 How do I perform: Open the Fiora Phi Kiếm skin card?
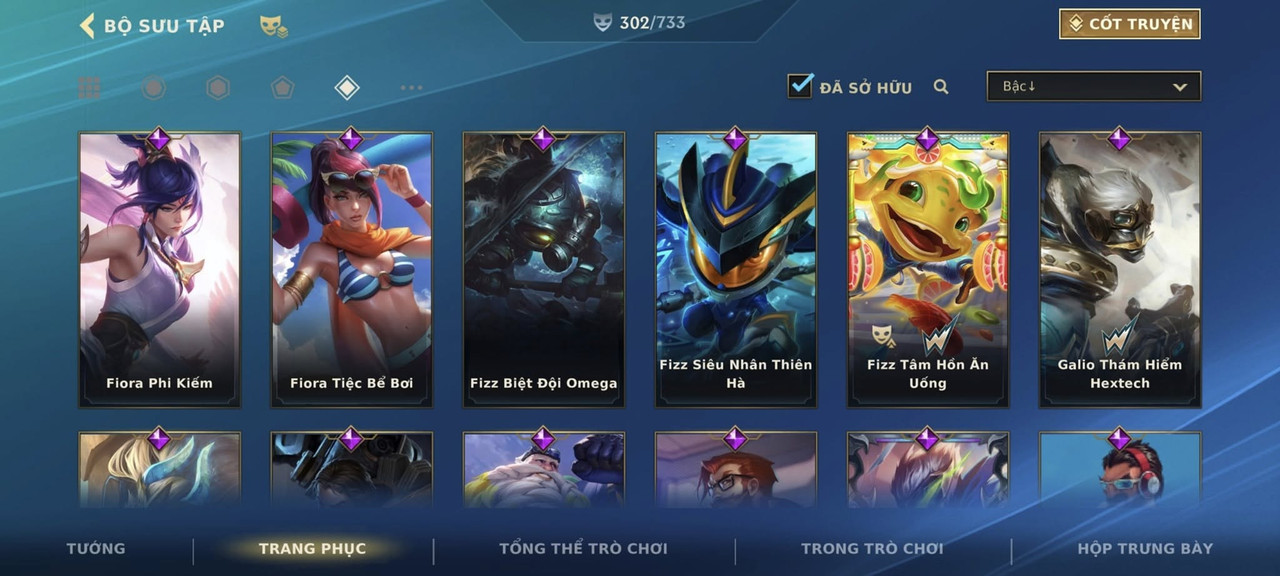click(x=160, y=270)
